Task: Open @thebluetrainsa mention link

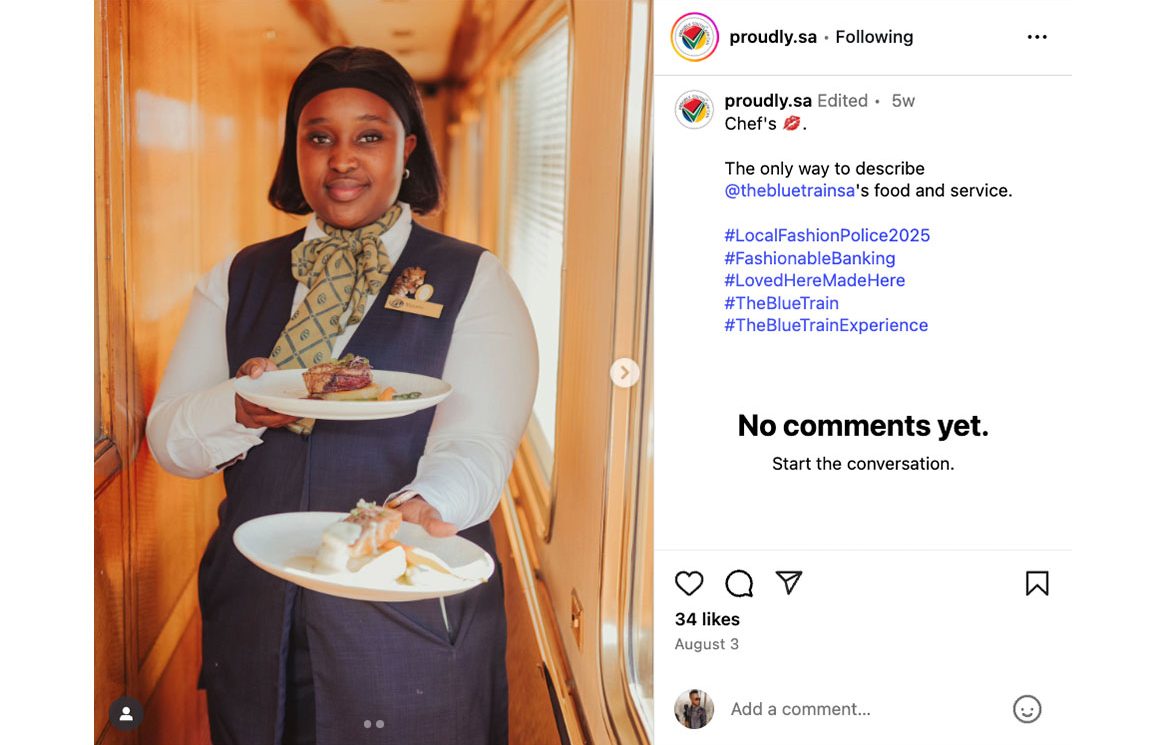Action: (790, 190)
